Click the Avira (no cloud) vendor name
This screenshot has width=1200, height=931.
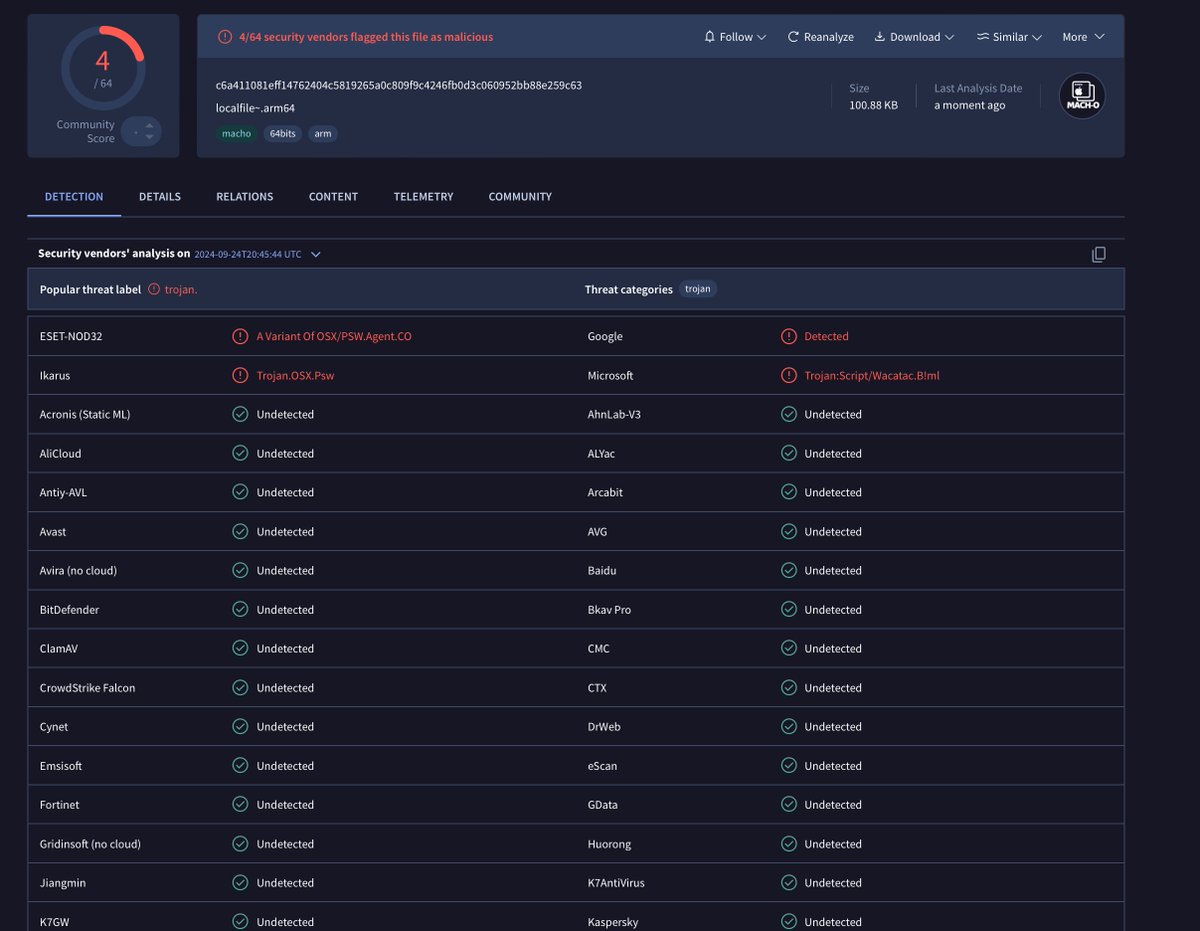coord(78,571)
